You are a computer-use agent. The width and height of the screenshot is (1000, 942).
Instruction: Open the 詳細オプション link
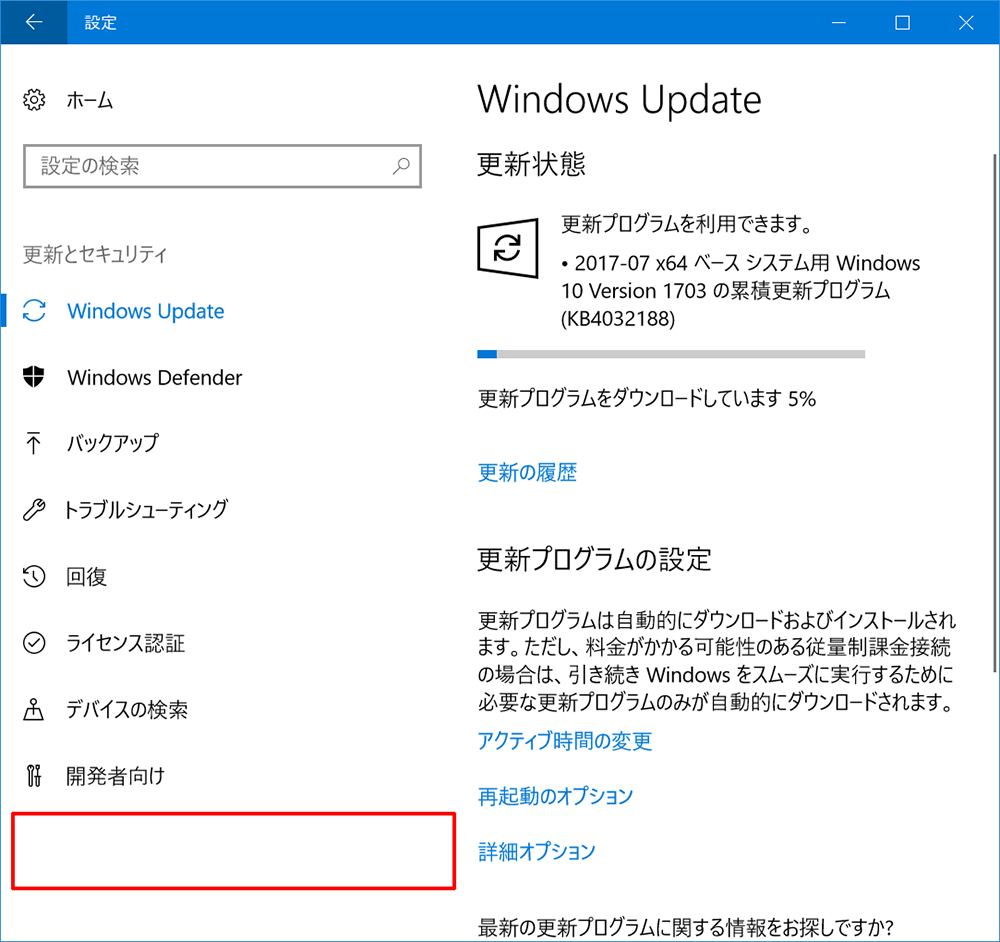point(537,851)
